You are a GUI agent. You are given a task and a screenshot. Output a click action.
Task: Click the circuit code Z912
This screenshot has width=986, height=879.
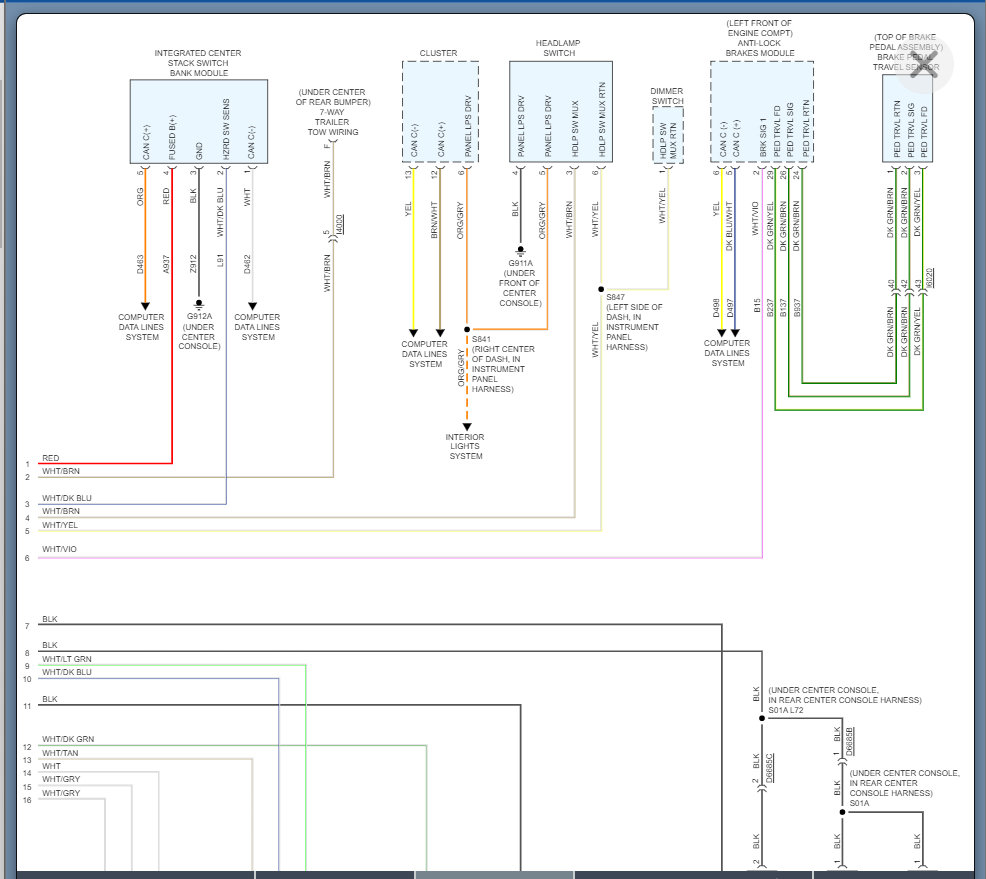pyautogui.click(x=193, y=264)
